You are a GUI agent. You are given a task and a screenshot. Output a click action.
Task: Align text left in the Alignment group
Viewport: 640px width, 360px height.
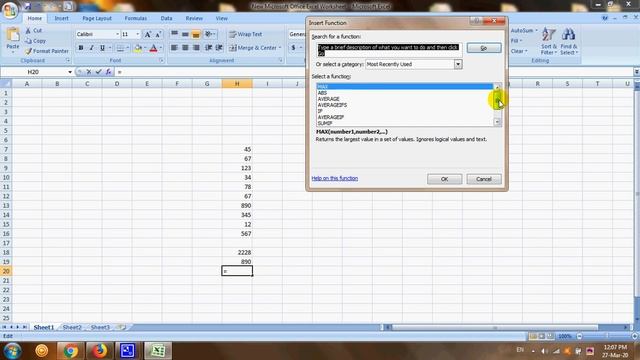(x=174, y=48)
